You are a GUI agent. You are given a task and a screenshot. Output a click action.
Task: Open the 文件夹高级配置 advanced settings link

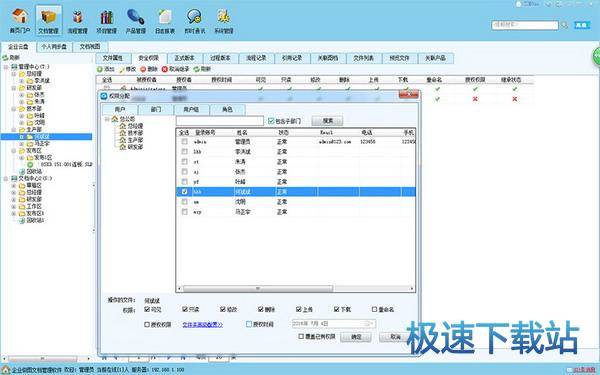pyautogui.click(x=202, y=324)
